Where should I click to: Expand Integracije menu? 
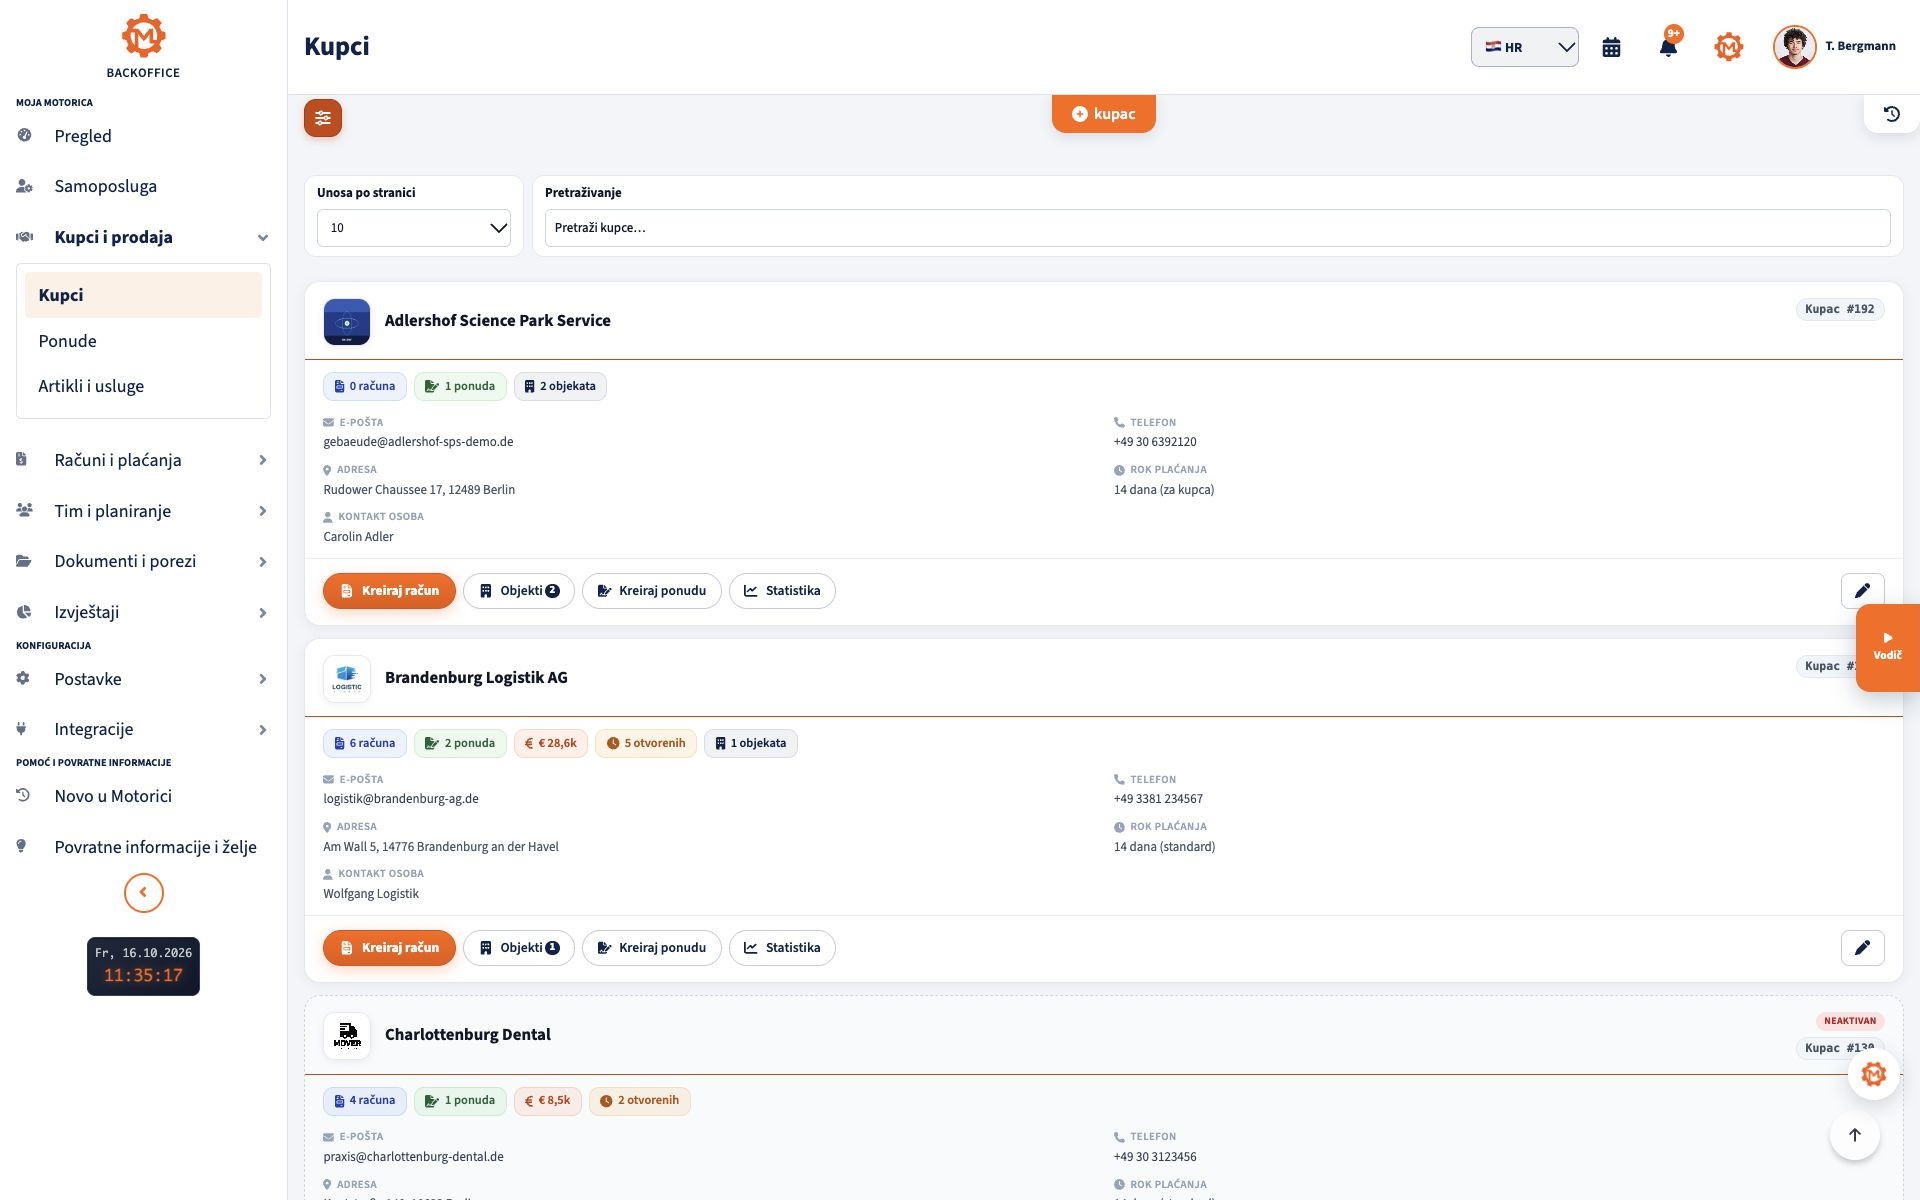(143, 729)
